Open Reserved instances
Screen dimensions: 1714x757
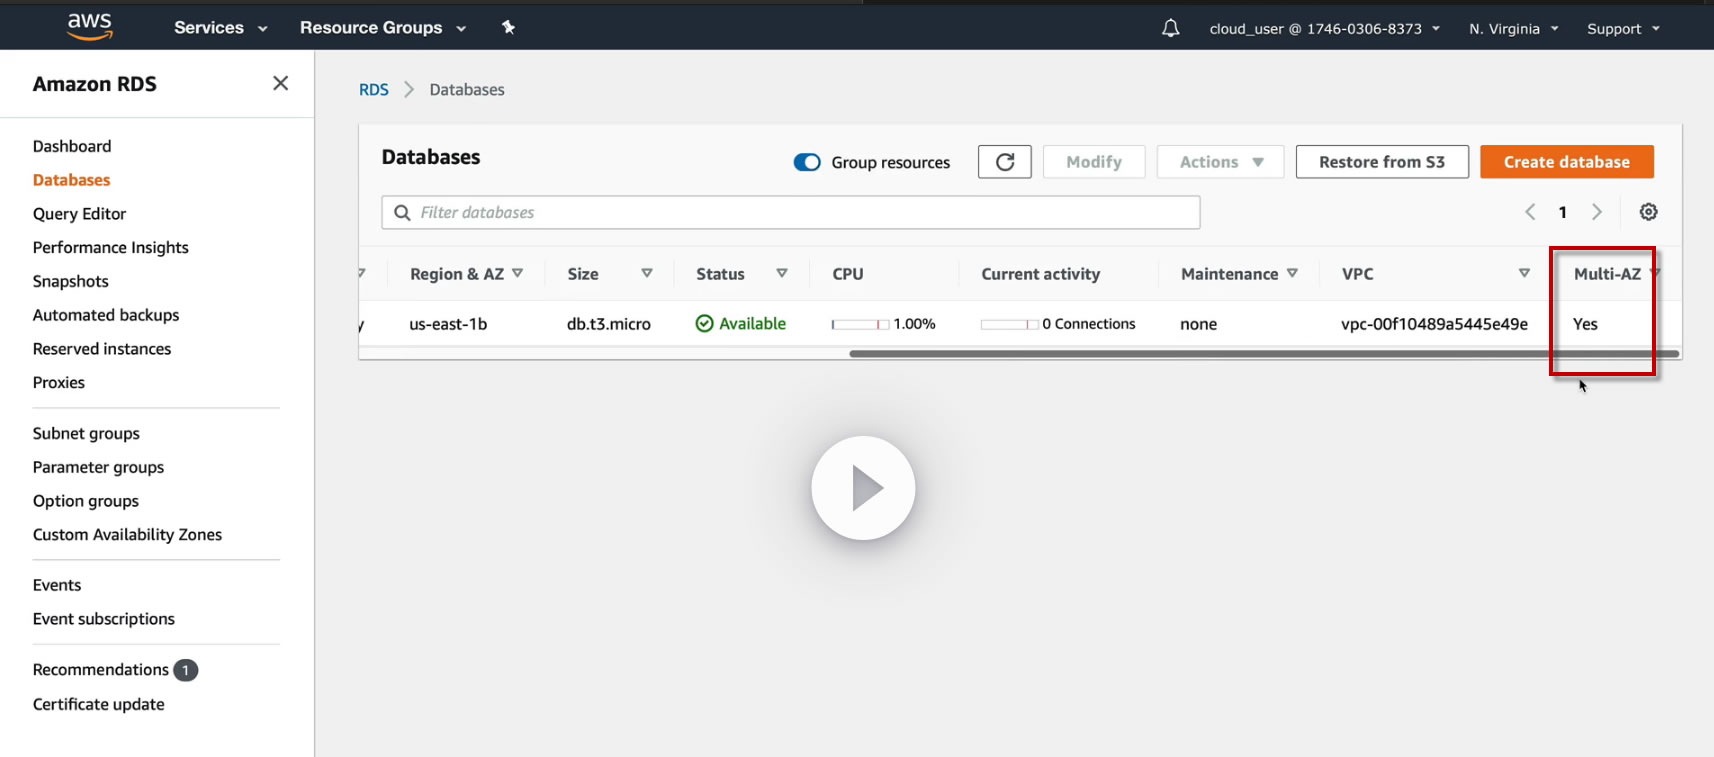102,349
